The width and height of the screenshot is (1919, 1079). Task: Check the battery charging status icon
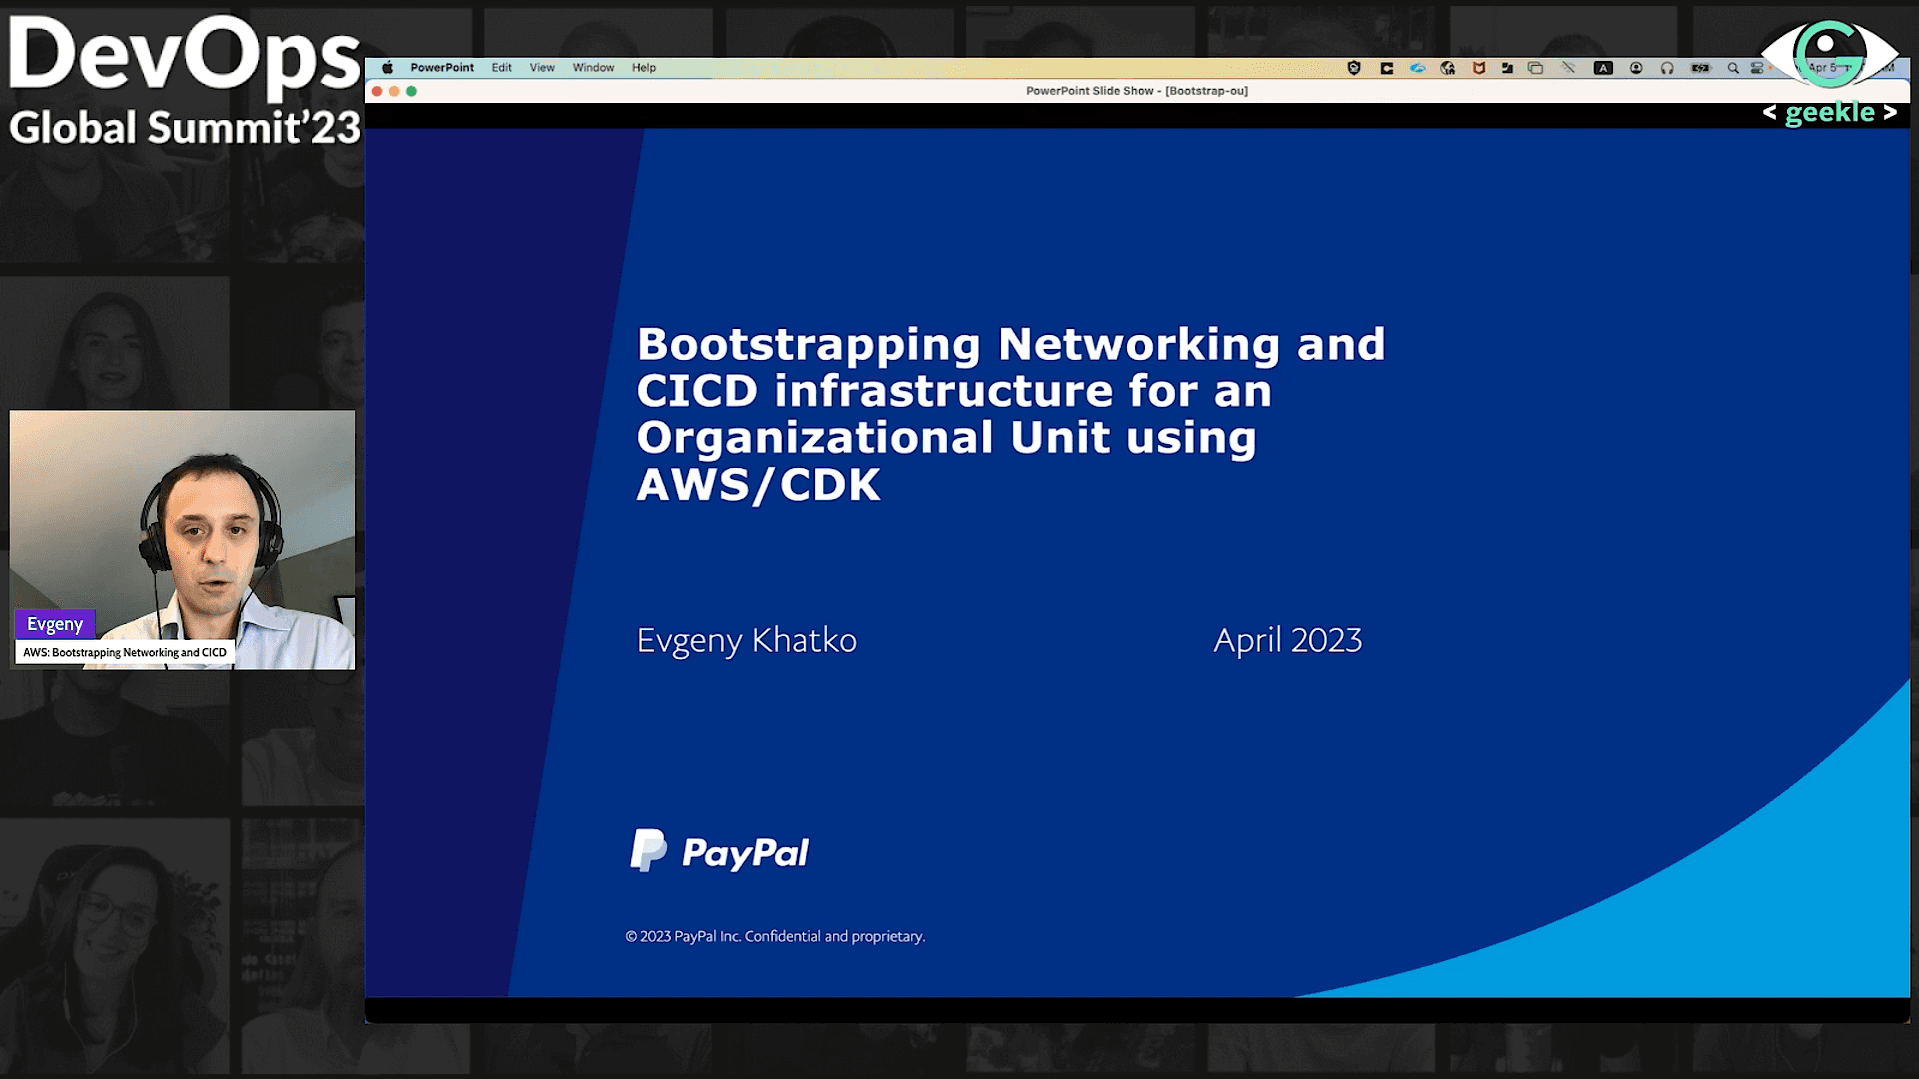1701,68
